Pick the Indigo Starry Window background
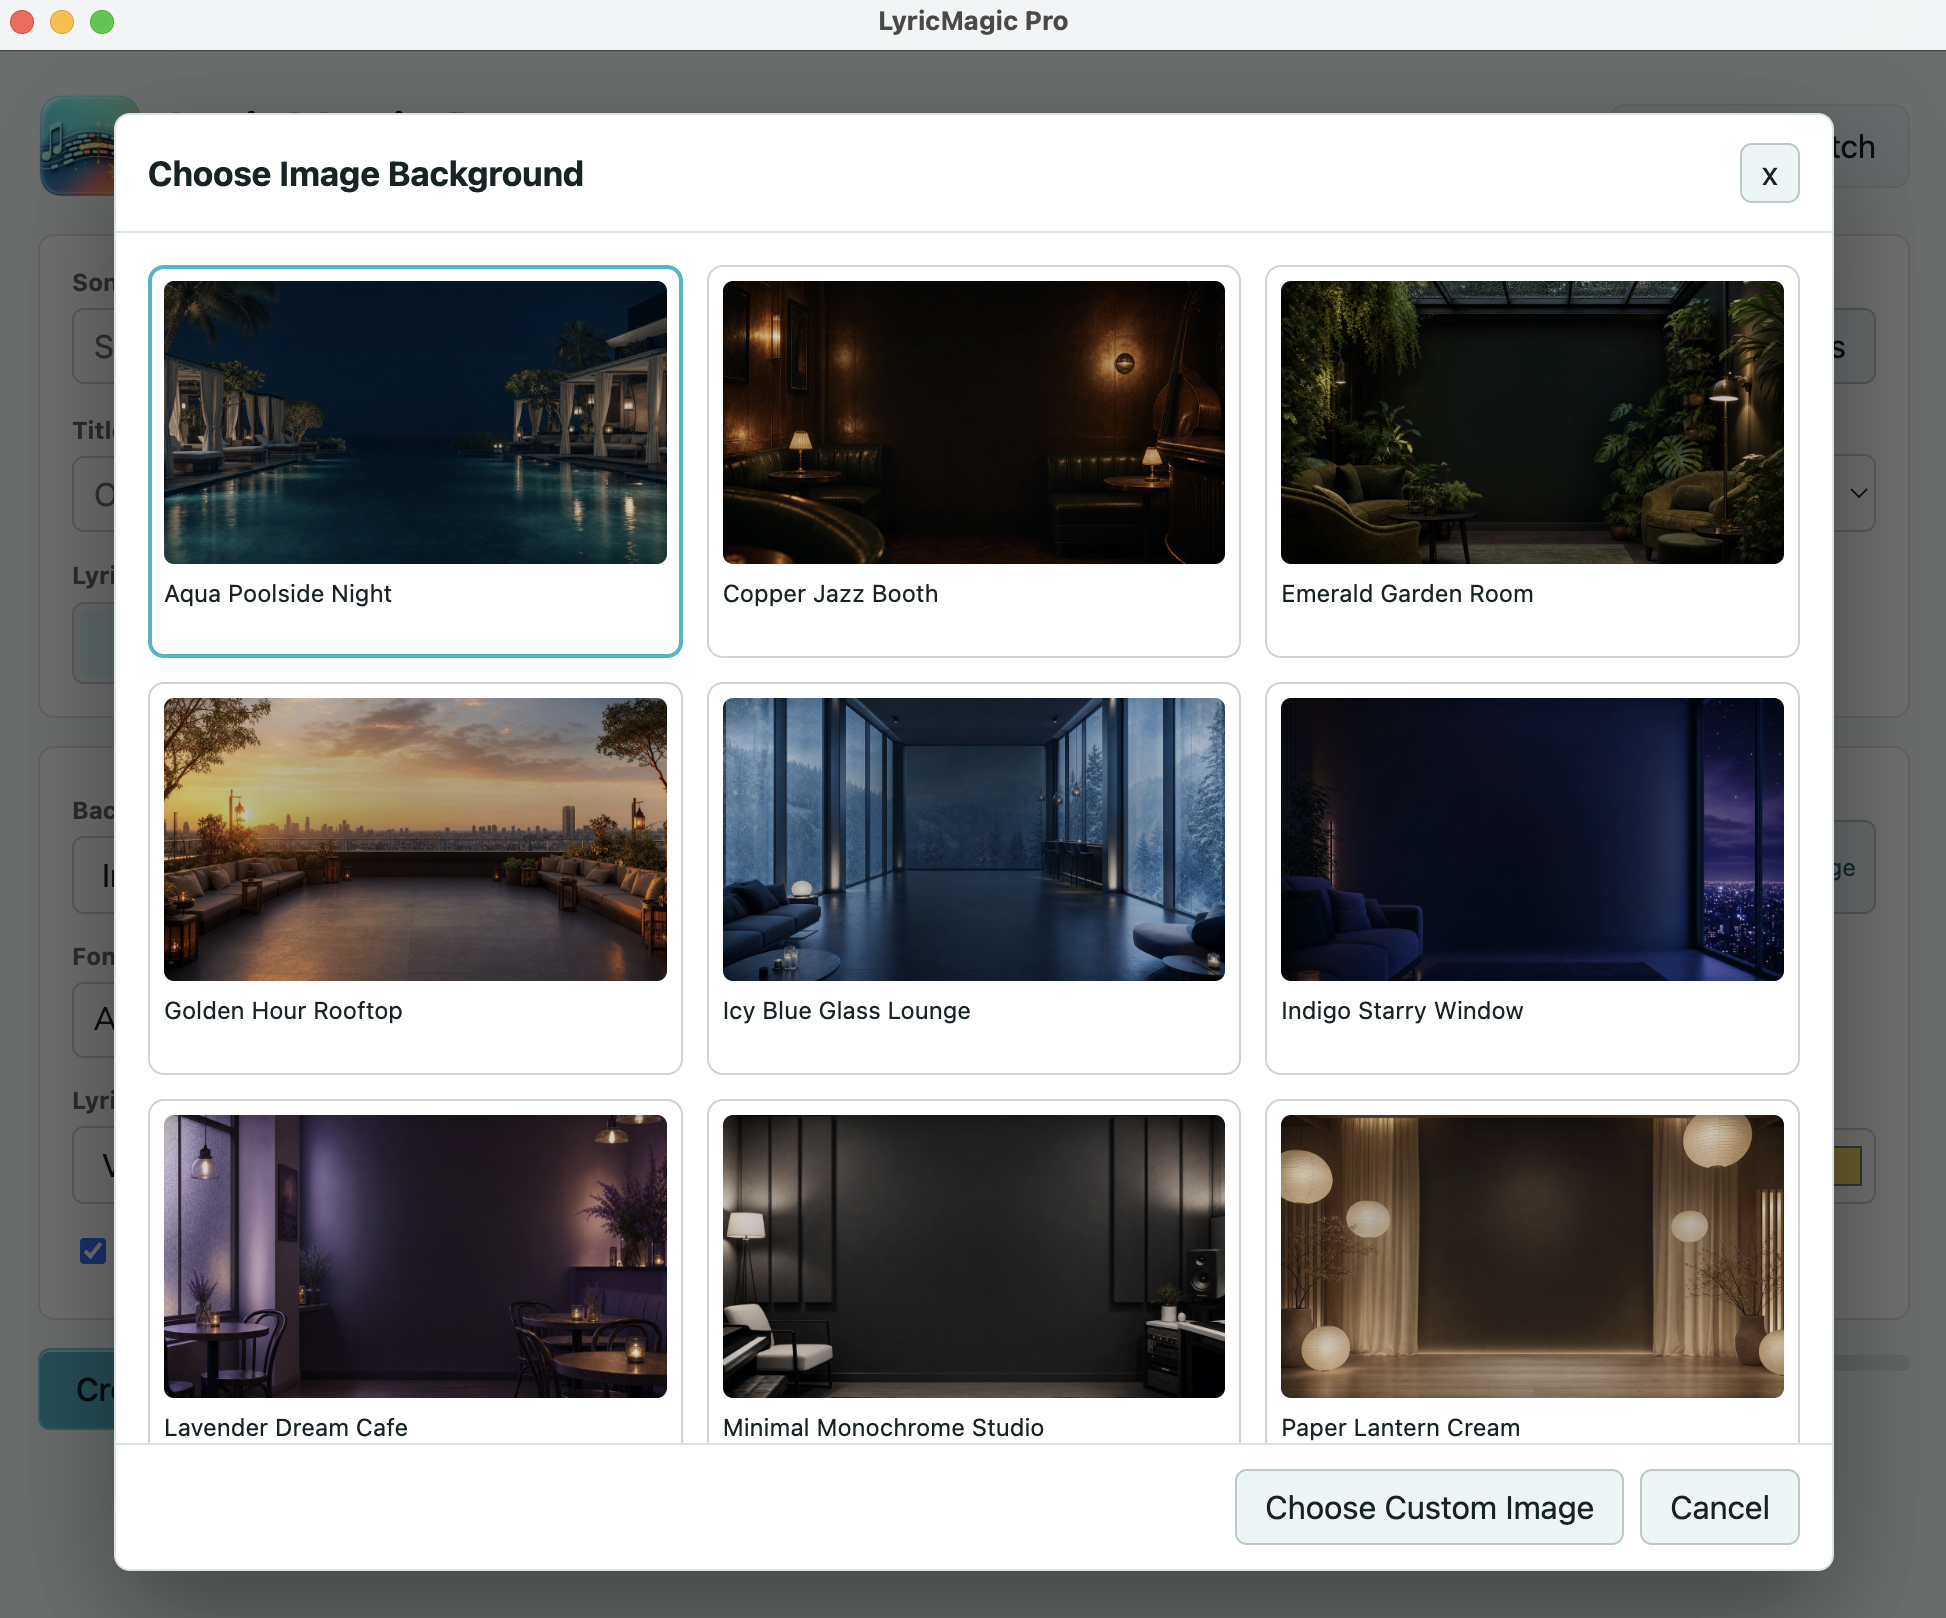 (x=1532, y=839)
